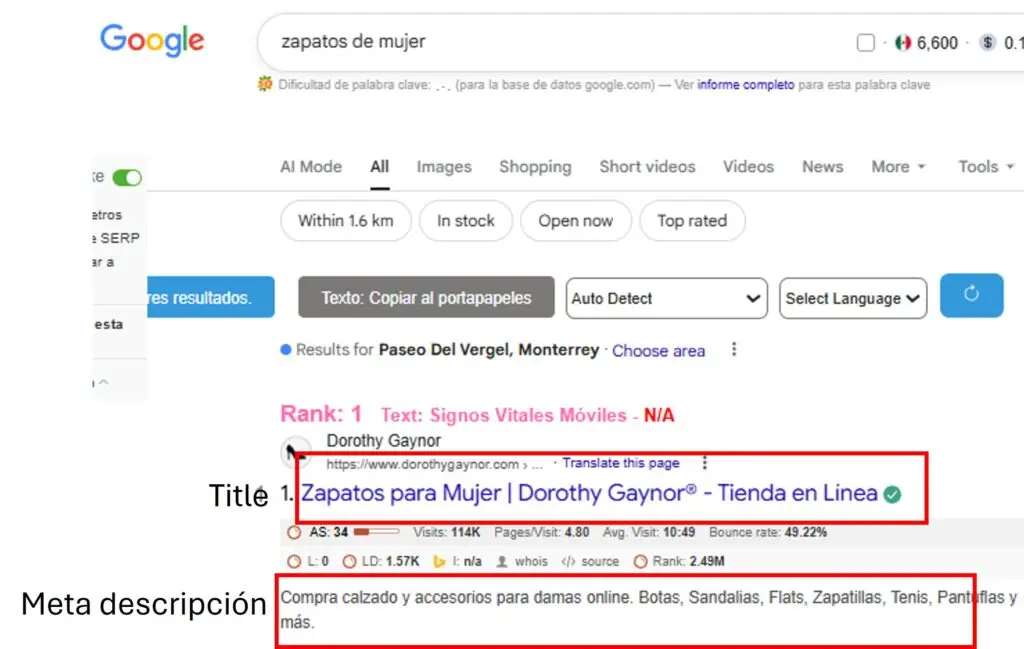The width and height of the screenshot is (1024, 649).
Task: Click the yellow index (I: n/a) icon
Action: pos(440,561)
